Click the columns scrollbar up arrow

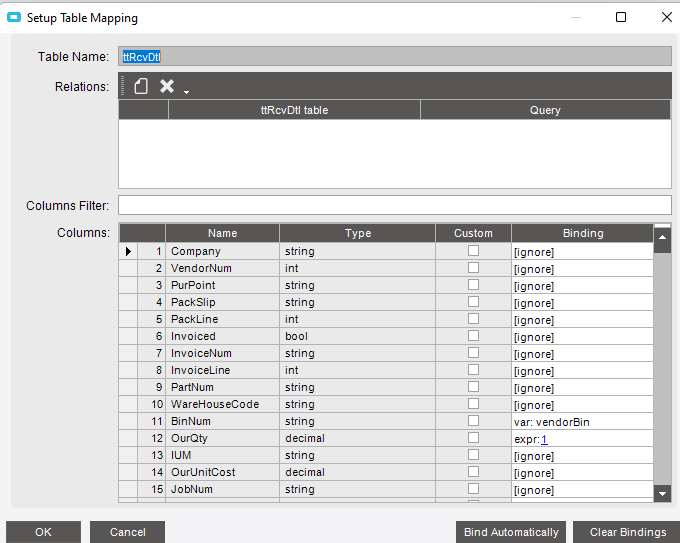point(662,237)
